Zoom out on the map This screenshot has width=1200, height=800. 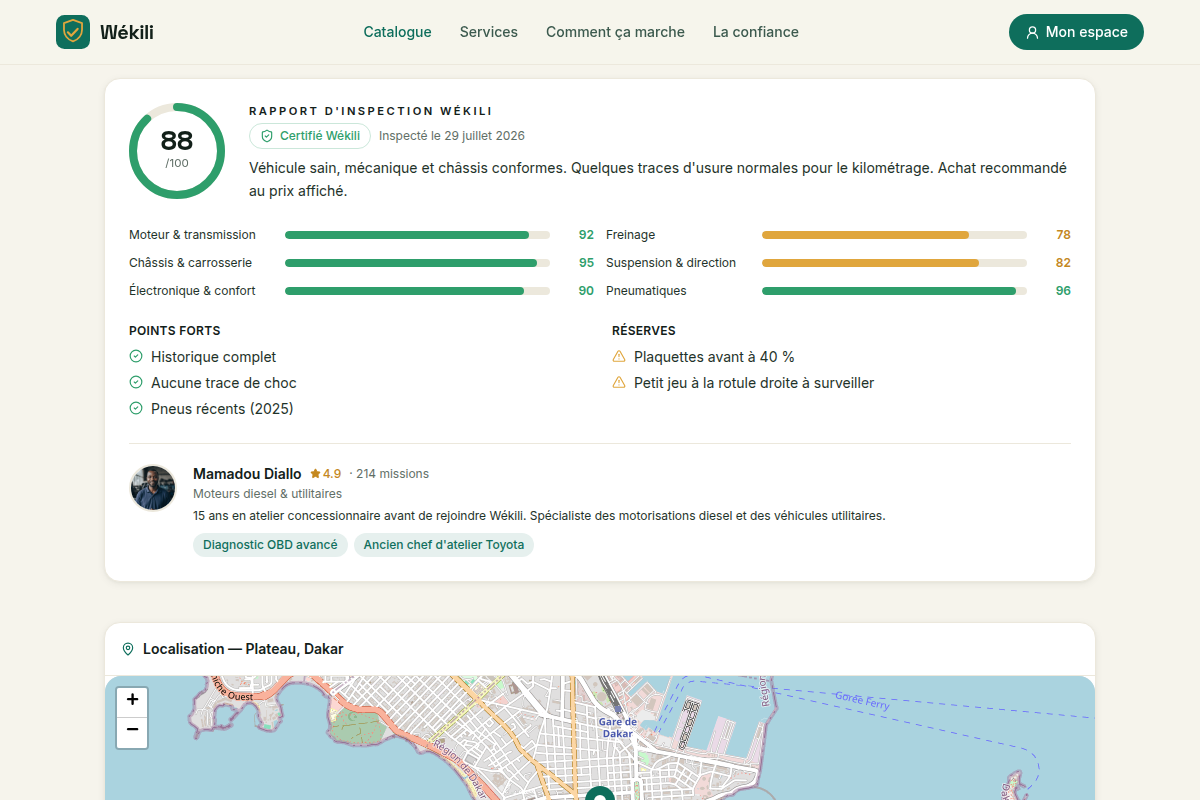(x=132, y=732)
